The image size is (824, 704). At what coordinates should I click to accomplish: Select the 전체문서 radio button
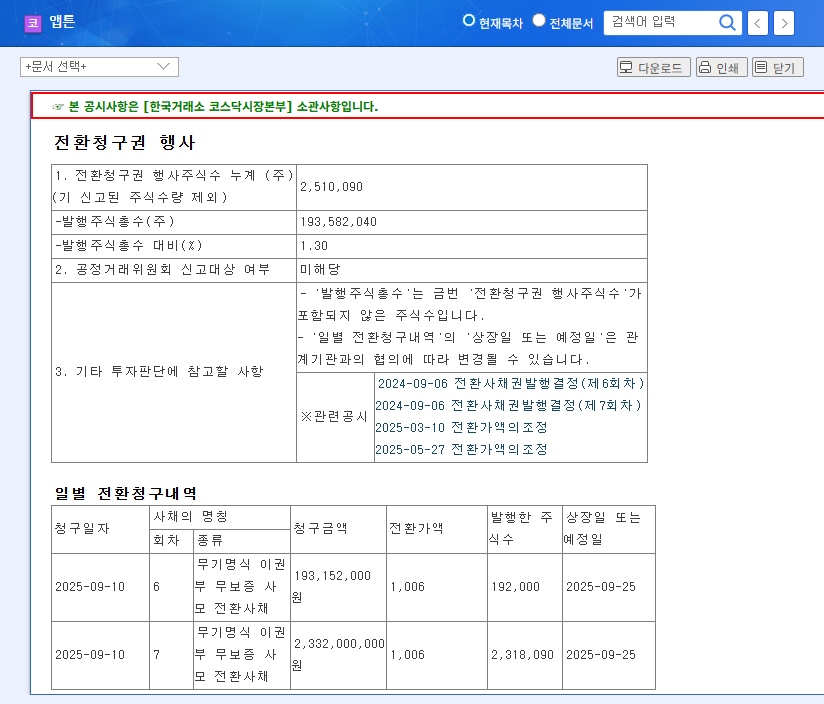539,20
